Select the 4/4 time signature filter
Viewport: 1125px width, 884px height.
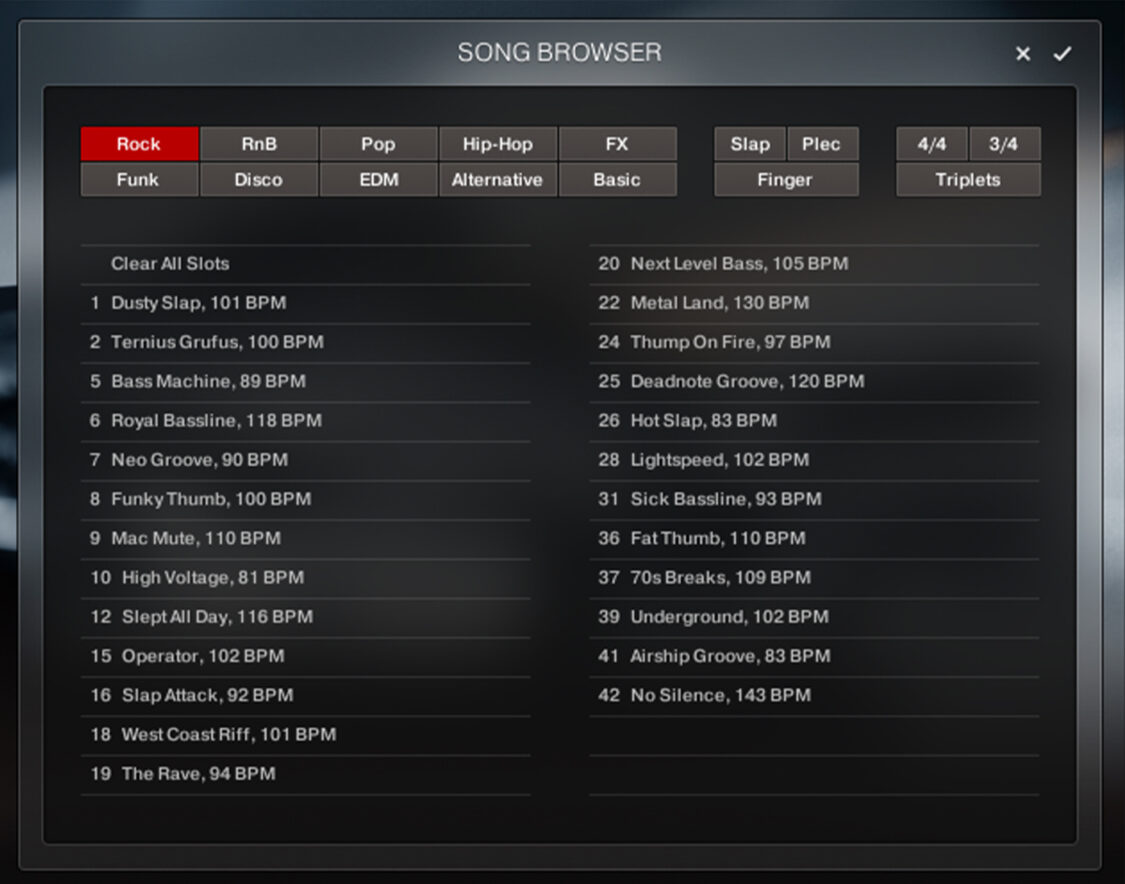click(932, 144)
